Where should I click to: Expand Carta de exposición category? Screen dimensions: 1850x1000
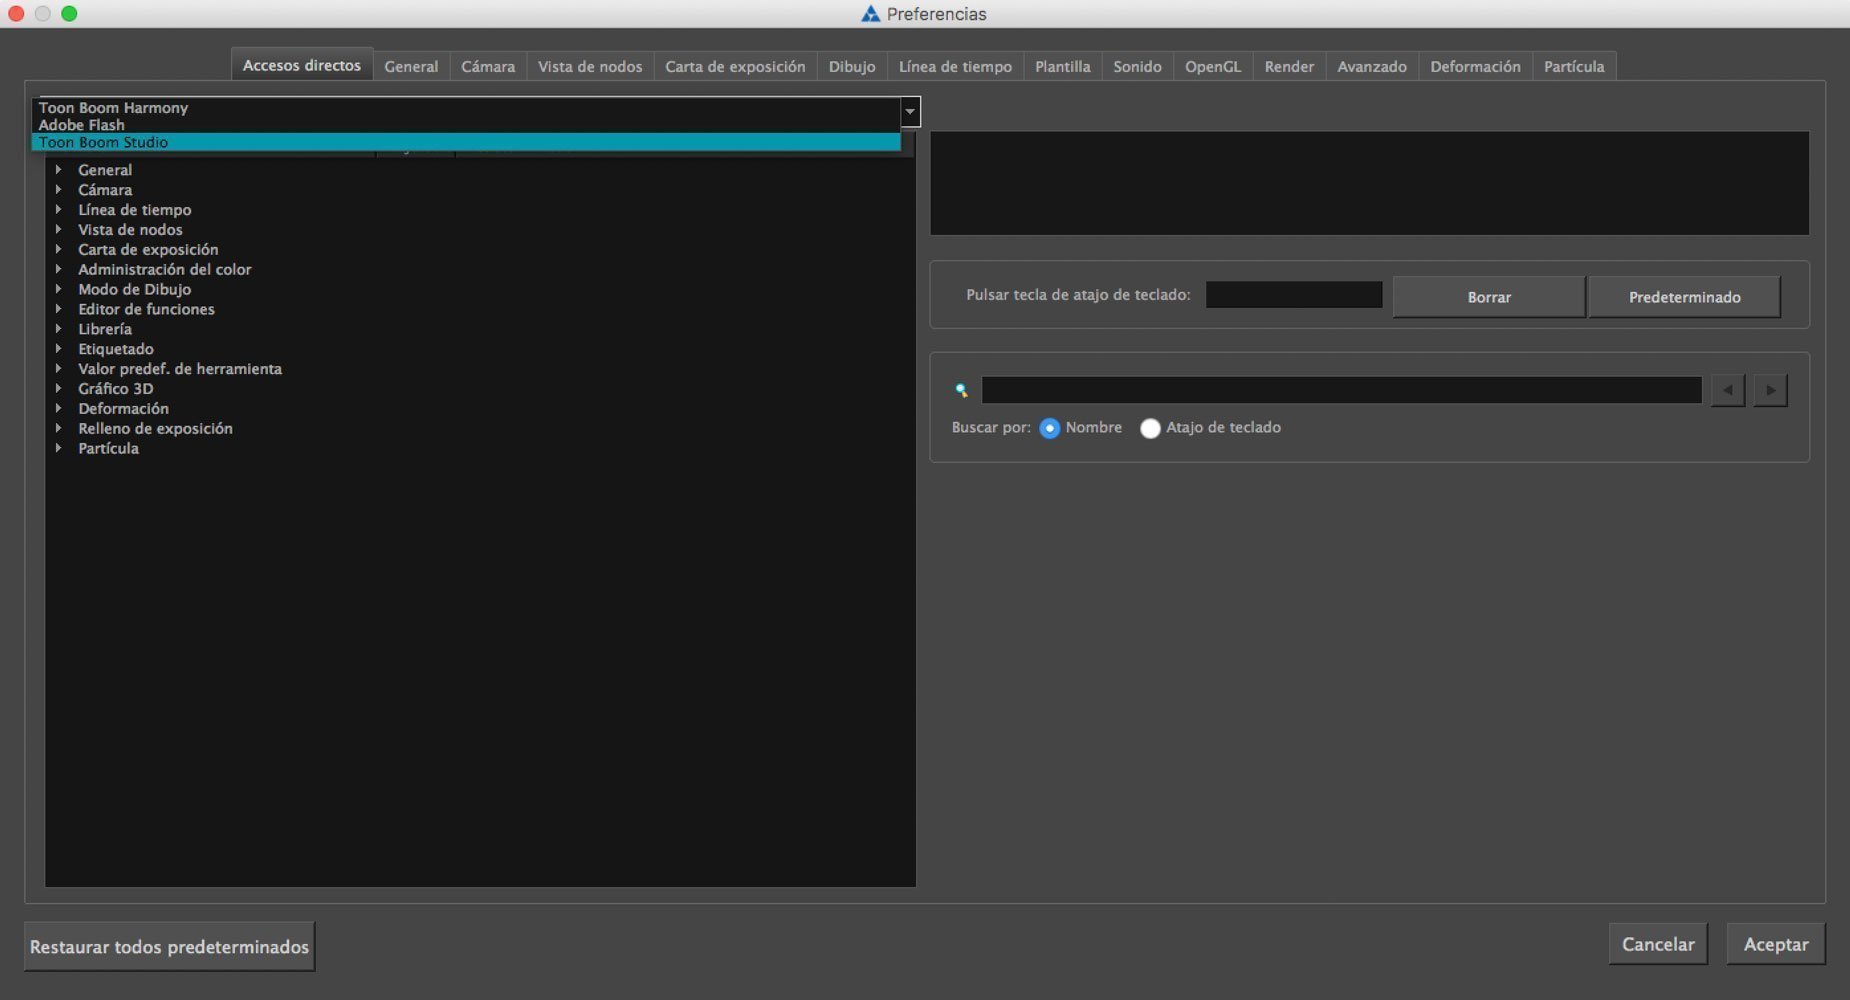tap(59, 250)
